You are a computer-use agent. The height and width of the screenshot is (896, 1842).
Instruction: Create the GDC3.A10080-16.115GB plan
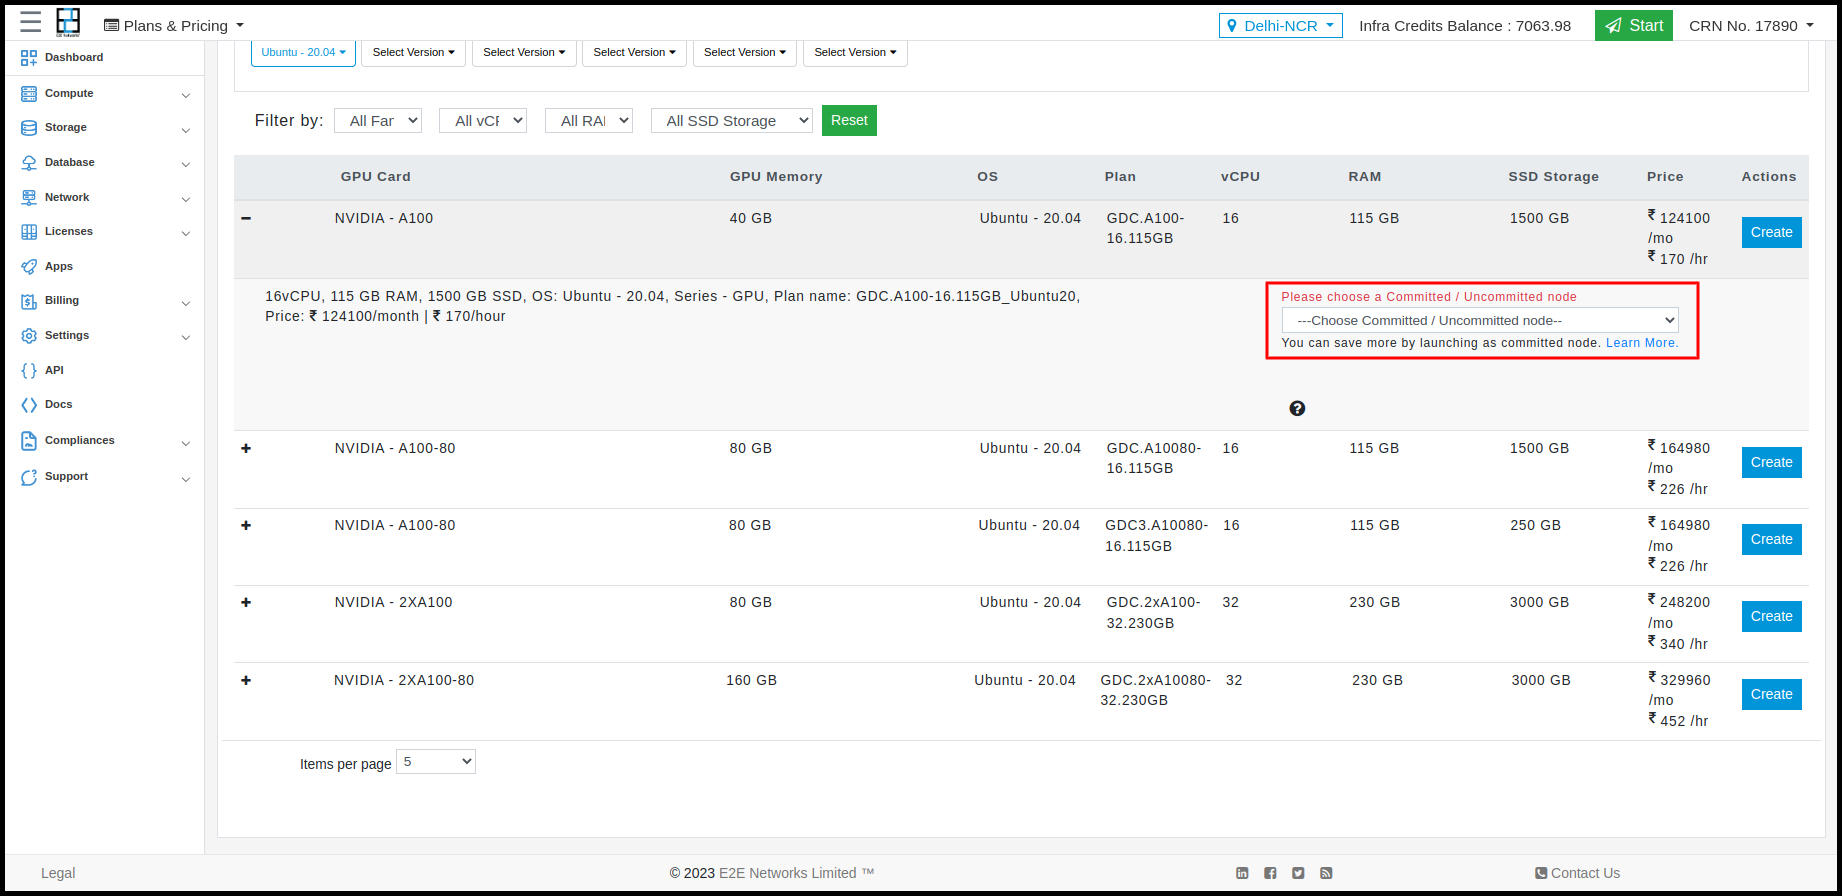coord(1771,539)
